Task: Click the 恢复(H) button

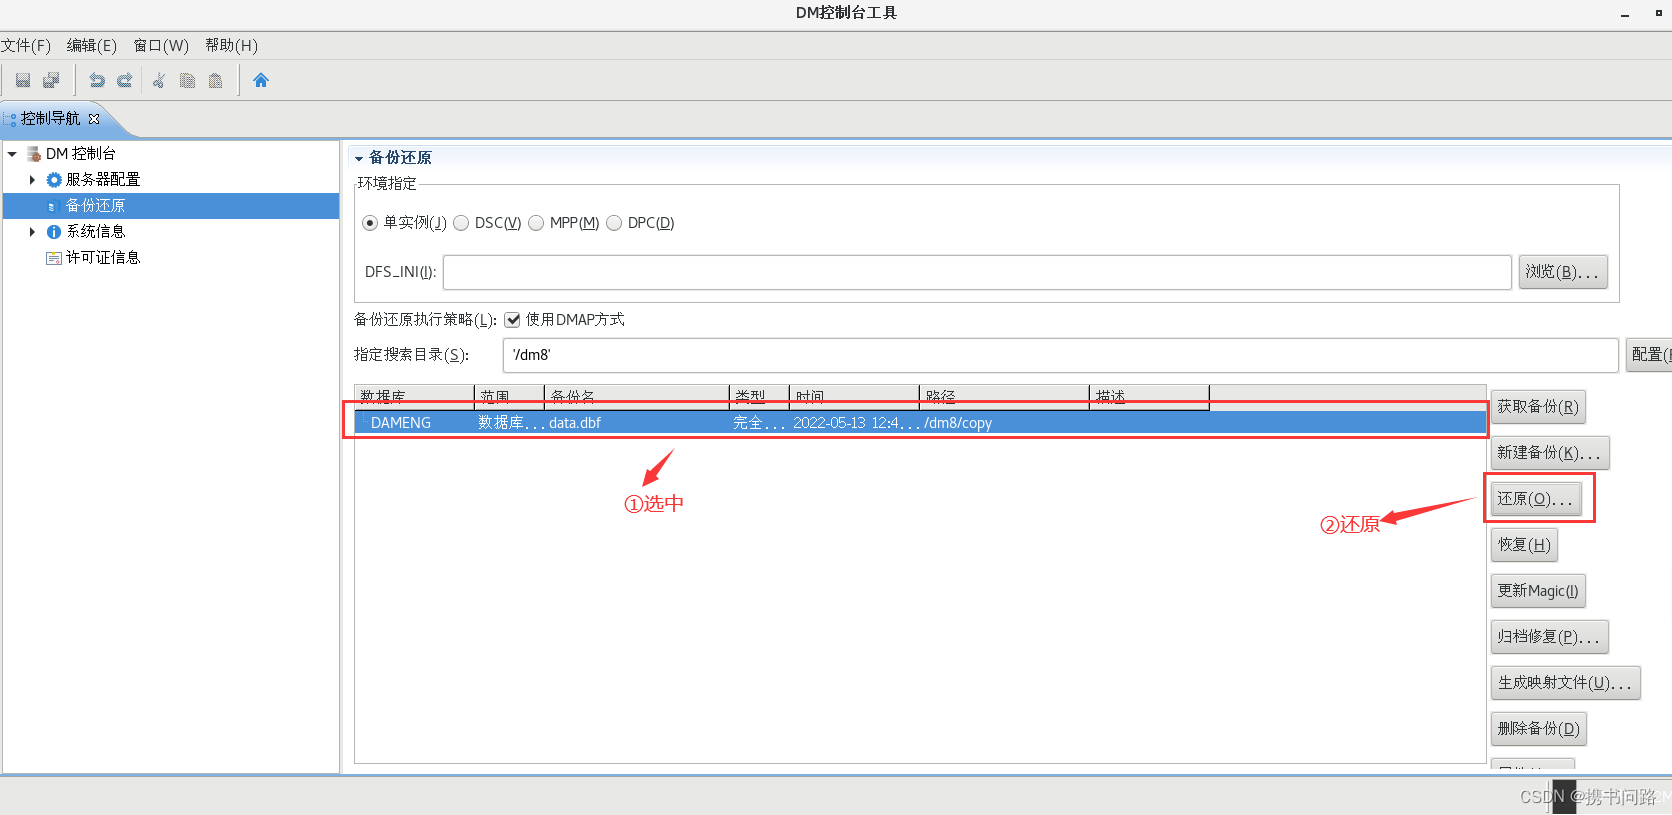Action: click(x=1524, y=545)
